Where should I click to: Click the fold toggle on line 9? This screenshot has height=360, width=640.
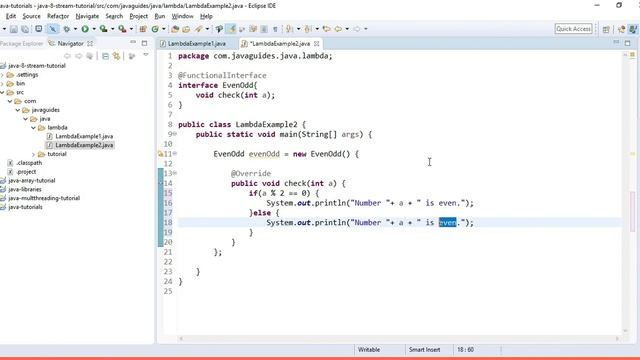tap(175, 134)
